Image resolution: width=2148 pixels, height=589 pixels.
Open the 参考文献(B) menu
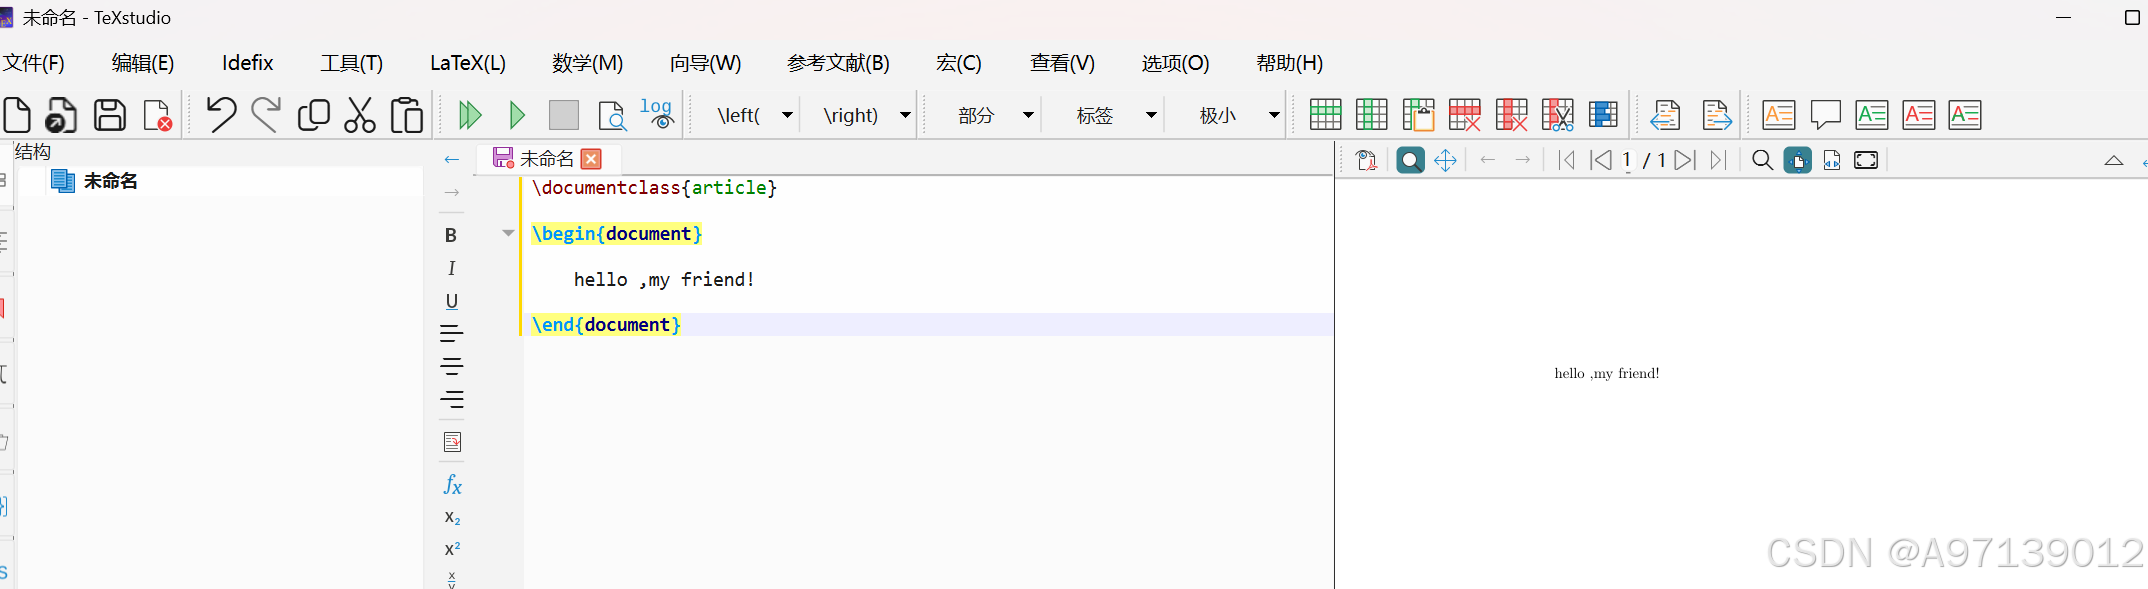(838, 63)
